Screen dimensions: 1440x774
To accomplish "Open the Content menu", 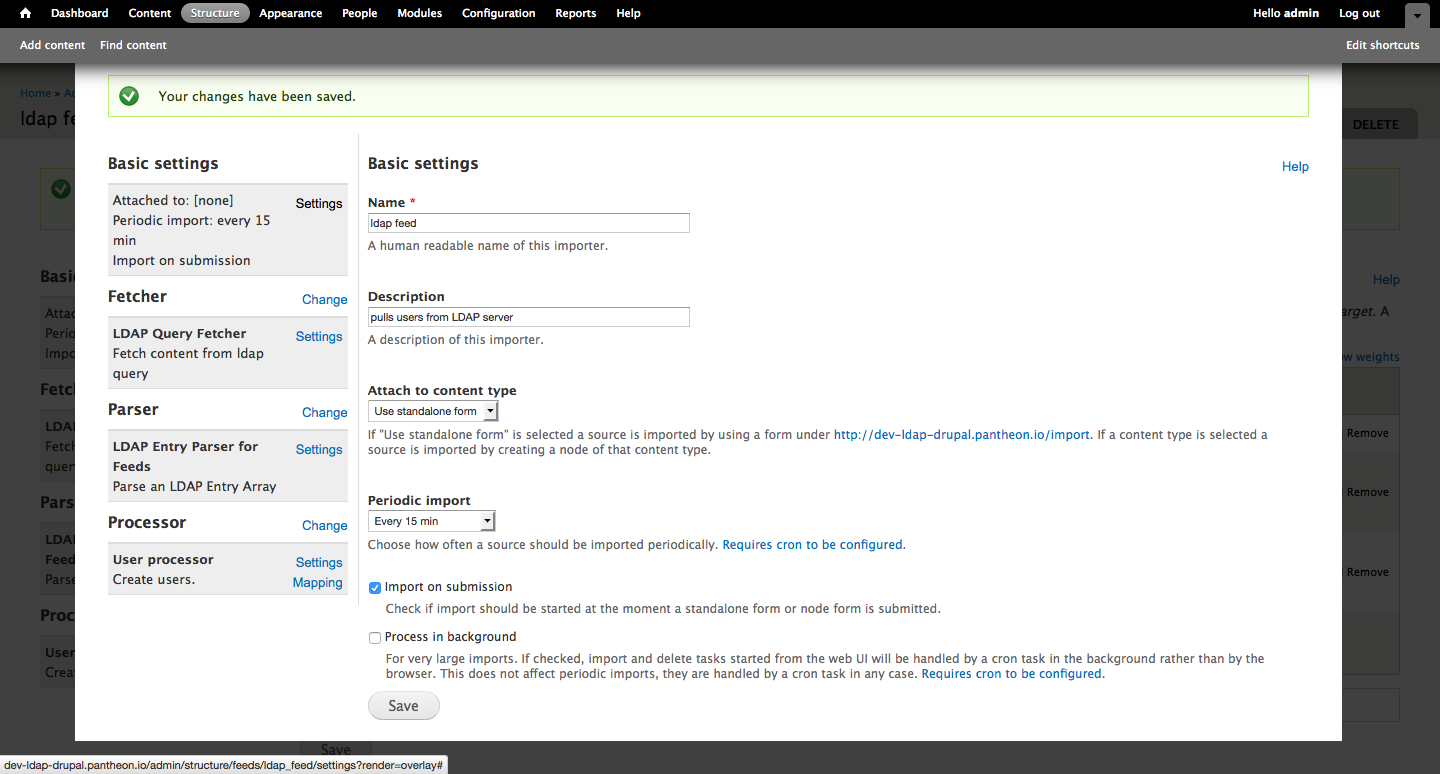I will (x=150, y=13).
